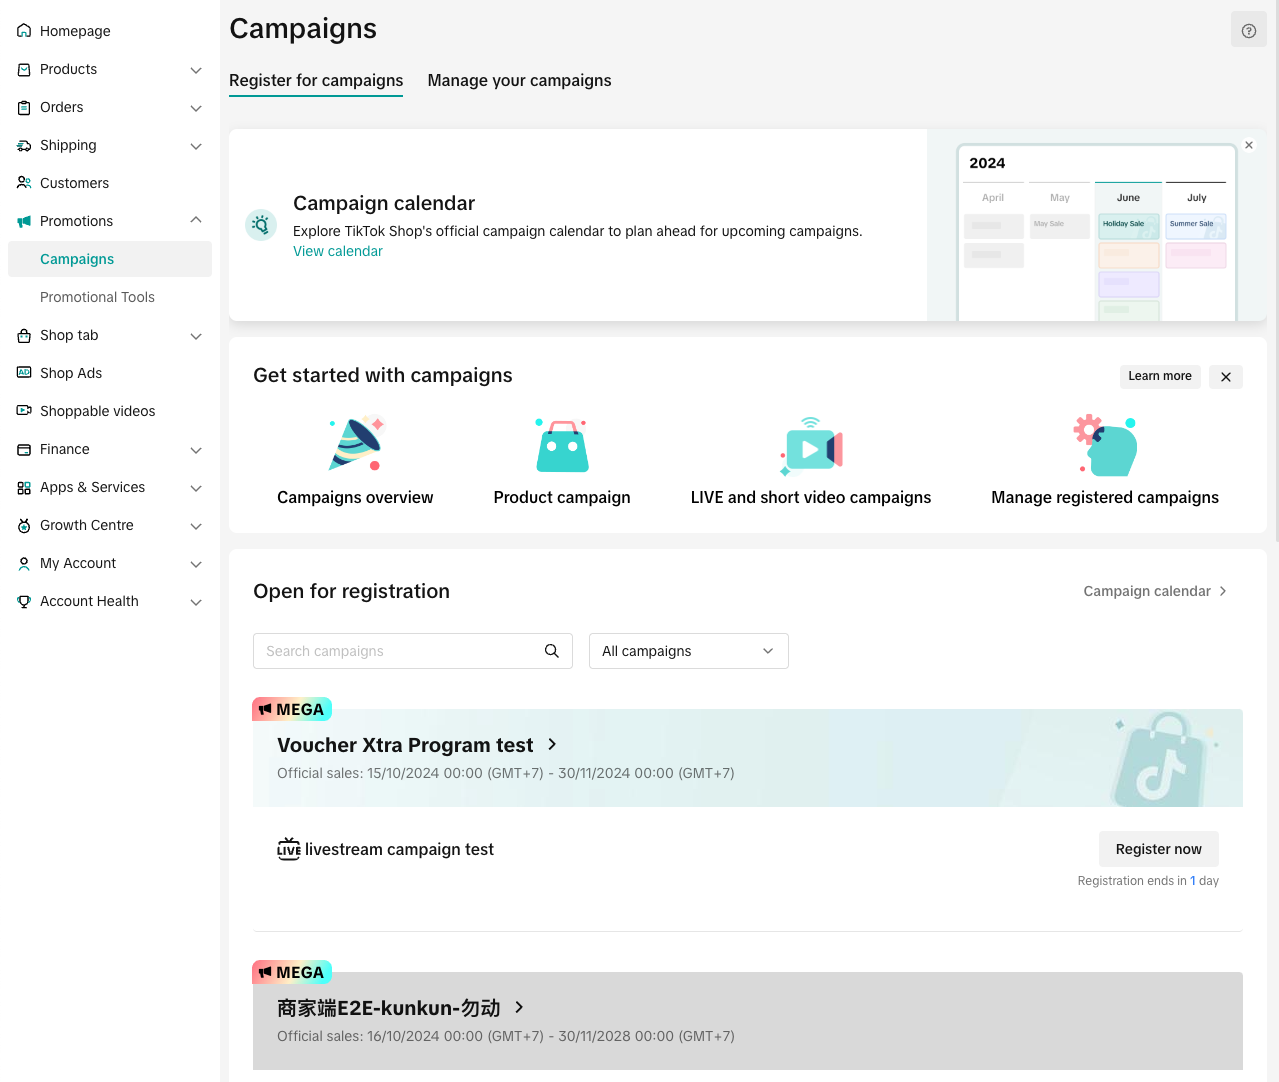Screen dimensions: 1279x1082
Task: Open Shoppable videos in the sidebar
Action: pyautogui.click(x=97, y=411)
